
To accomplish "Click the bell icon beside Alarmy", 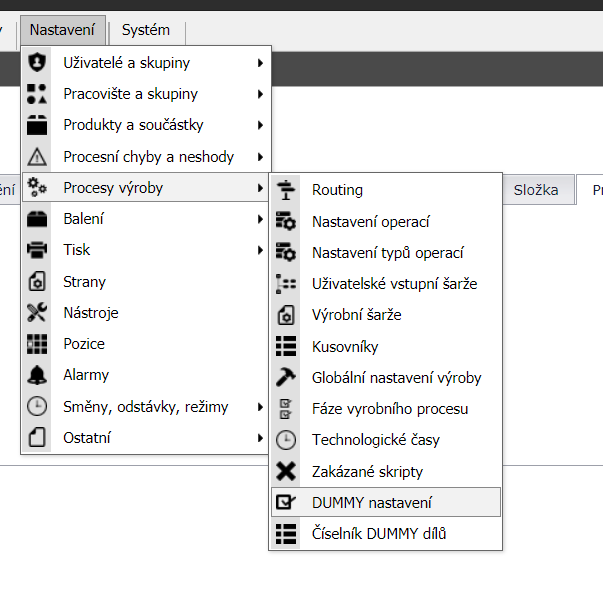I will tap(37, 375).
